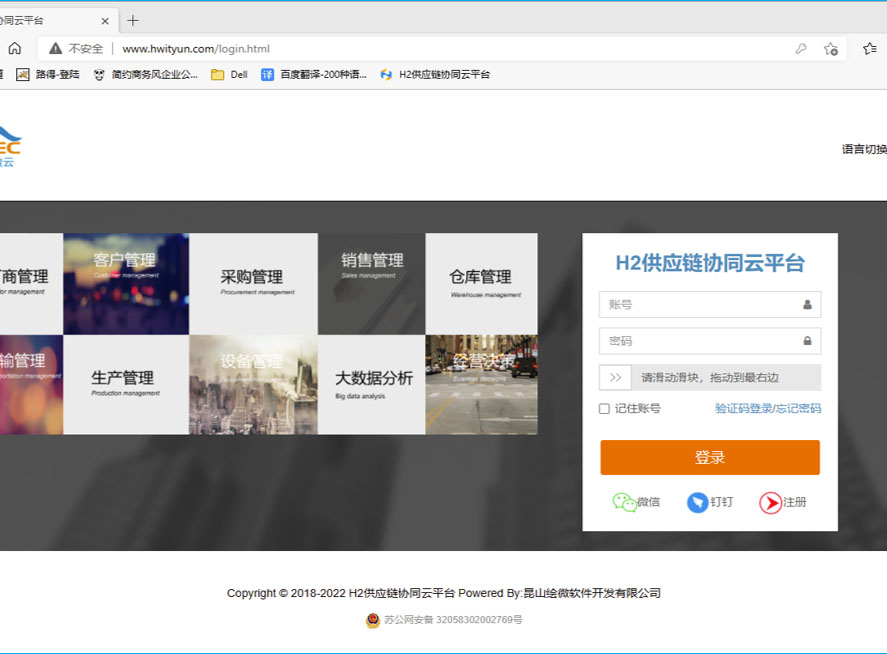Click the 采购管理 tile
This screenshot has height=654, width=887.
[253, 284]
